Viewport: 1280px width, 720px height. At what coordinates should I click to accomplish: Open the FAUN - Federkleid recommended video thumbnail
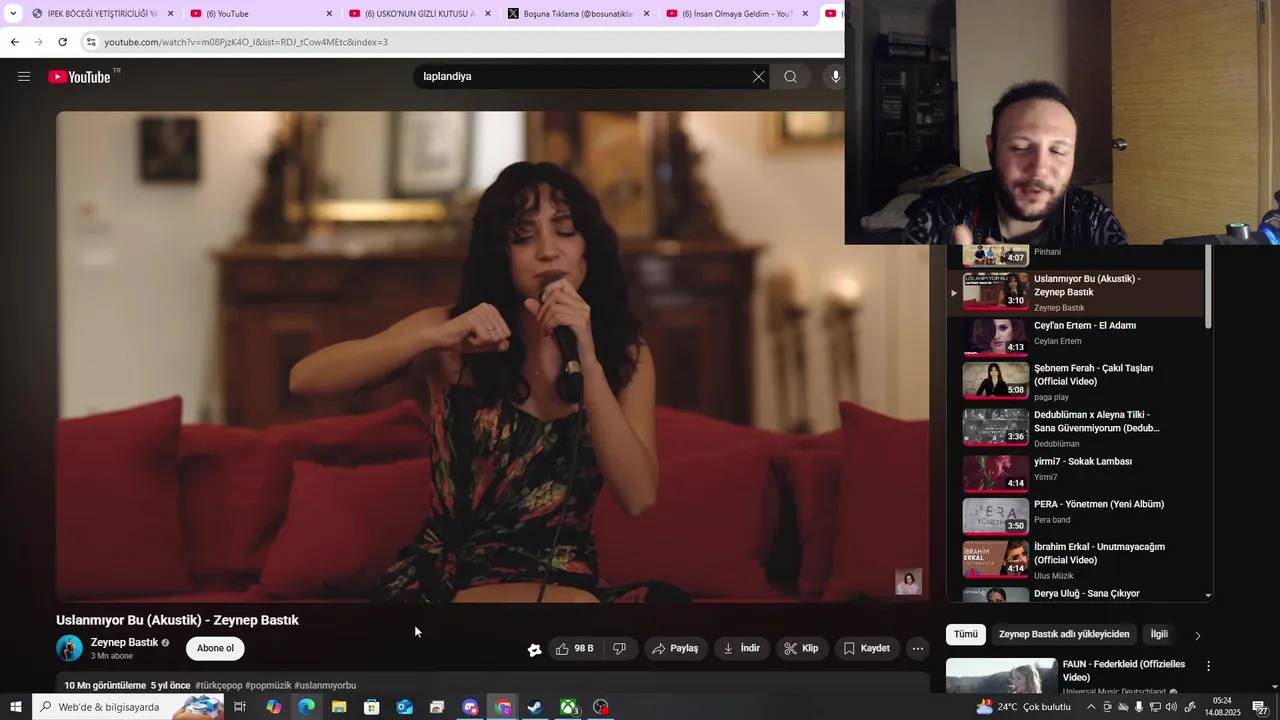pyautogui.click(x=1001, y=676)
